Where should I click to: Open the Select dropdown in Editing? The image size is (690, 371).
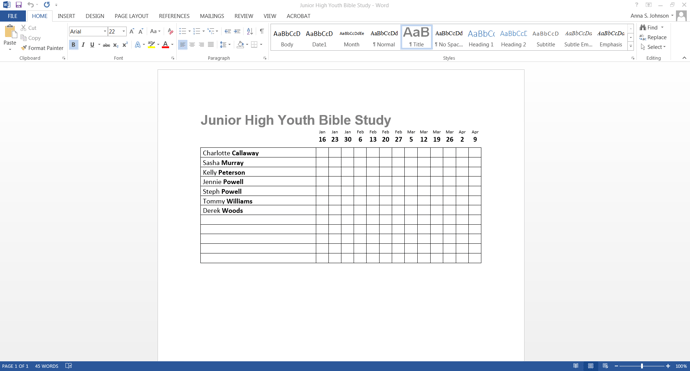coord(653,47)
